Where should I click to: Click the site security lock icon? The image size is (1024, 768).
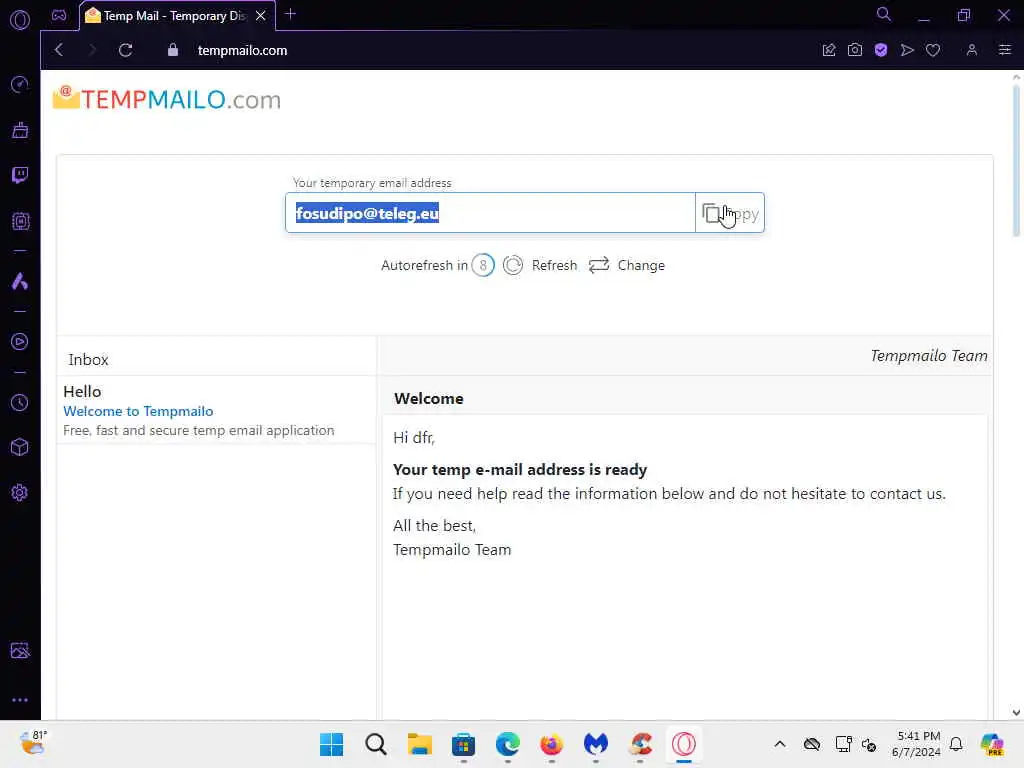point(172,50)
